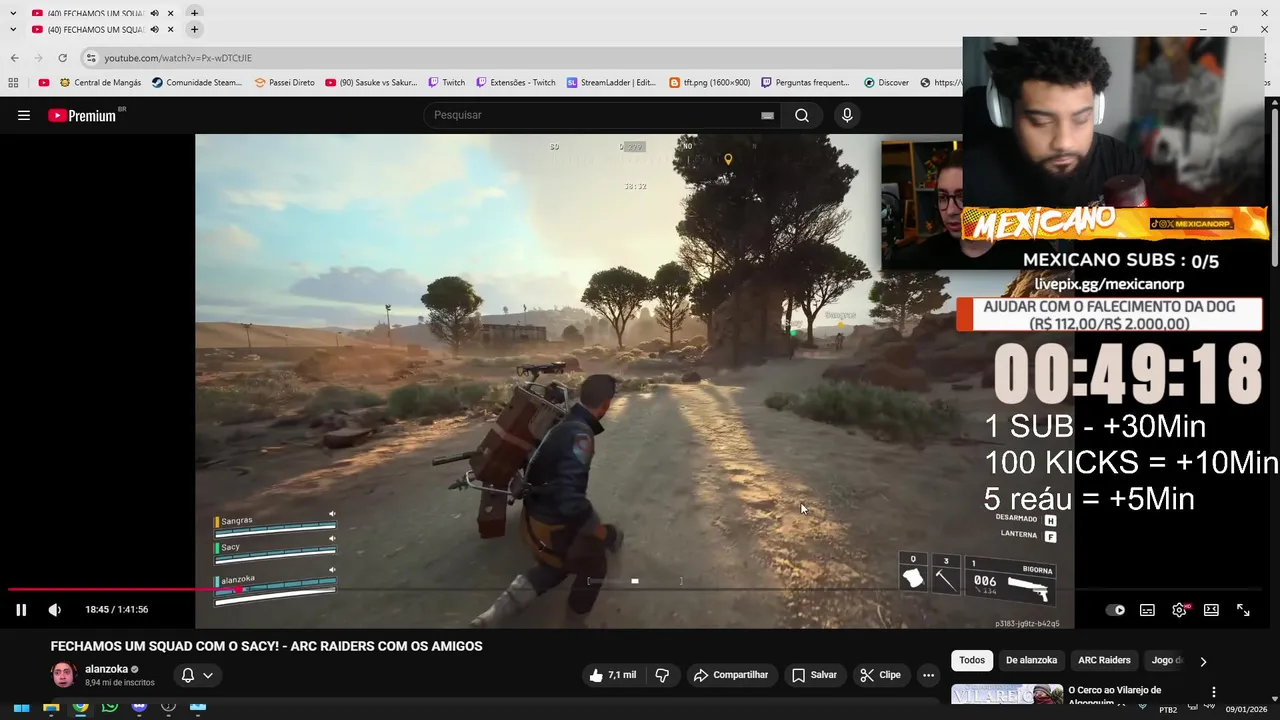Select the Todos filter chip
1280x720 pixels.
[x=972, y=660]
